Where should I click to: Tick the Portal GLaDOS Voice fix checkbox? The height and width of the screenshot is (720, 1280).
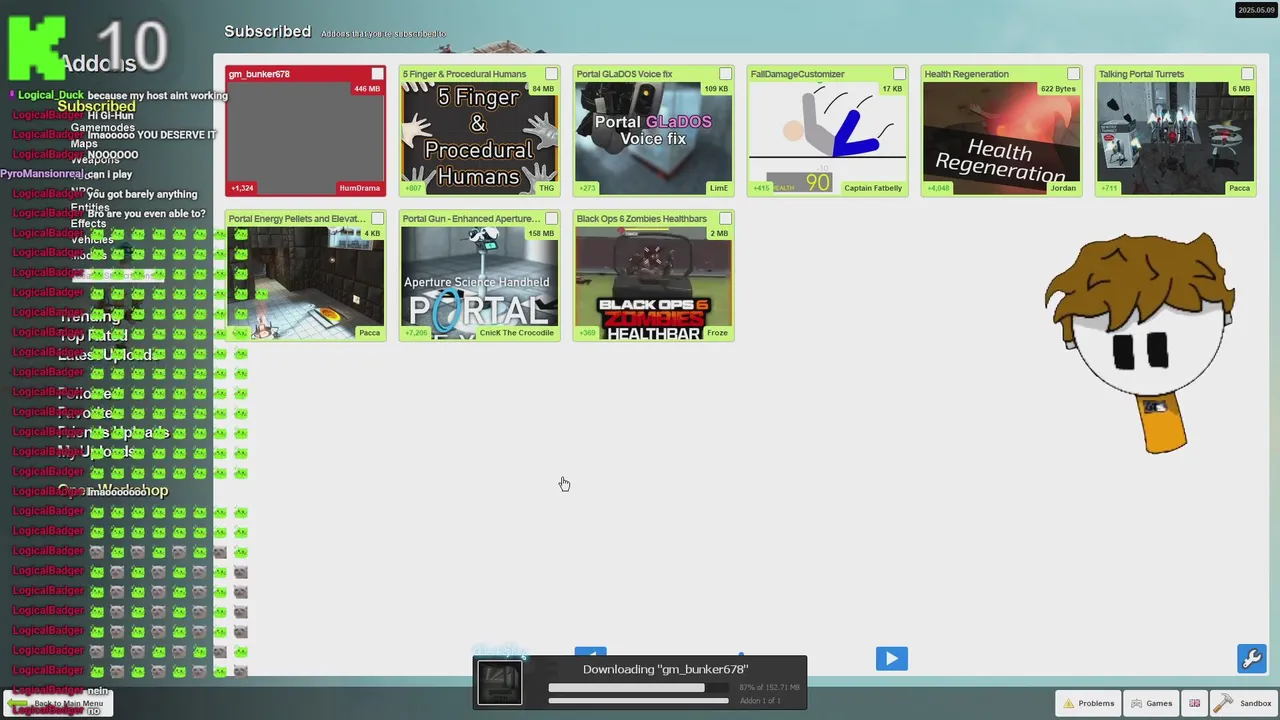(x=725, y=74)
